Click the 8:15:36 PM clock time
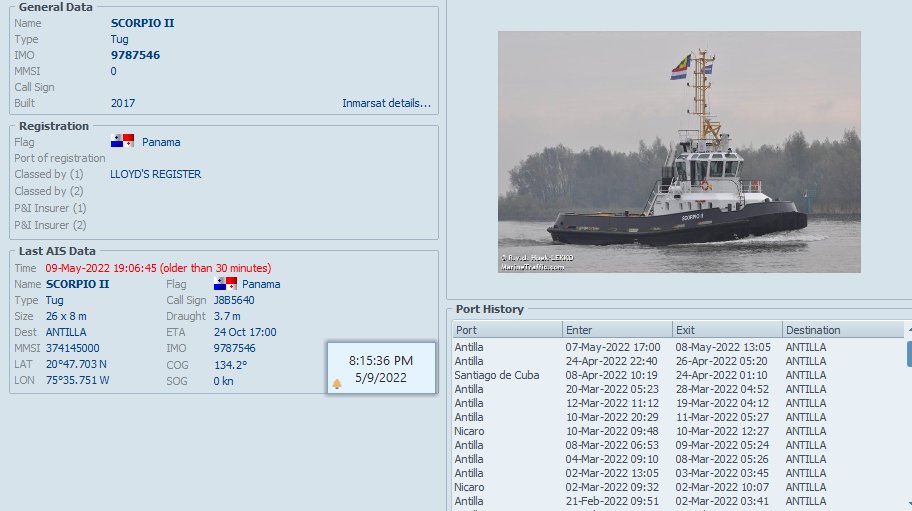The height and width of the screenshot is (511, 912). click(x=381, y=360)
